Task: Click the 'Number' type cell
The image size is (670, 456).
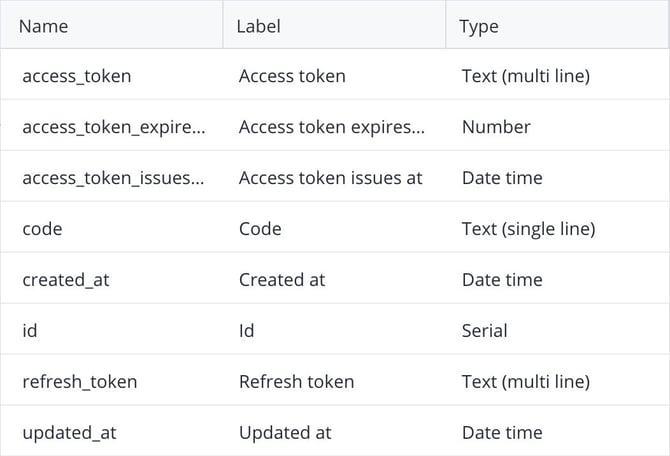Action: pyautogui.click(x=496, y=127)
